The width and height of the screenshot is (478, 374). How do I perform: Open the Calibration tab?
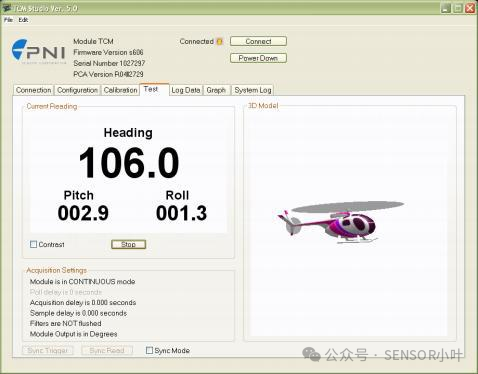pos(120,90)
